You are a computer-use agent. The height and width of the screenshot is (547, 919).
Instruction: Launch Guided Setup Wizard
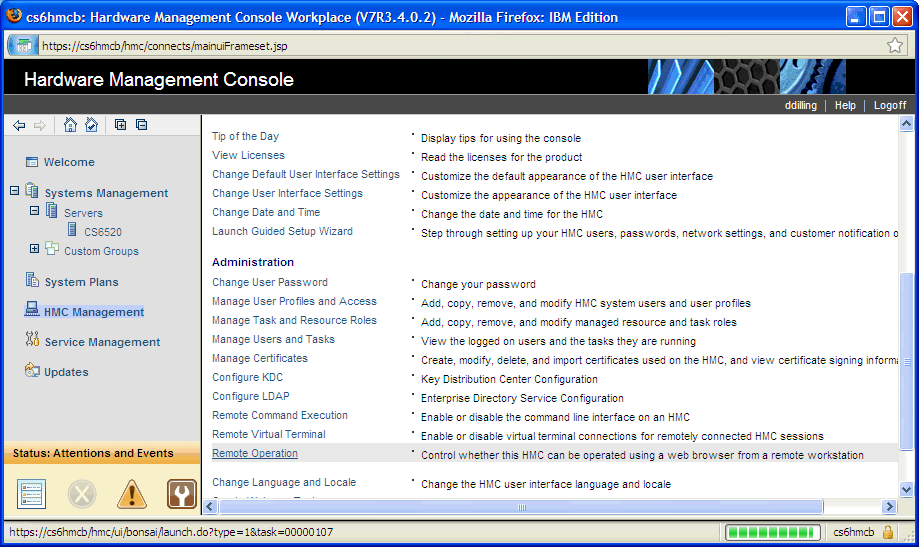[x=282, y=232]
